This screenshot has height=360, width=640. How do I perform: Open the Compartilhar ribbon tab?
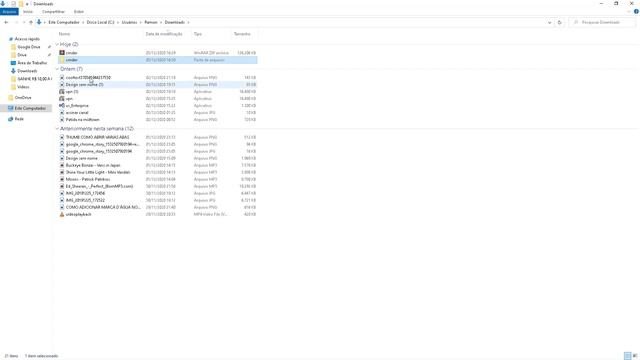tap(53, 11)
